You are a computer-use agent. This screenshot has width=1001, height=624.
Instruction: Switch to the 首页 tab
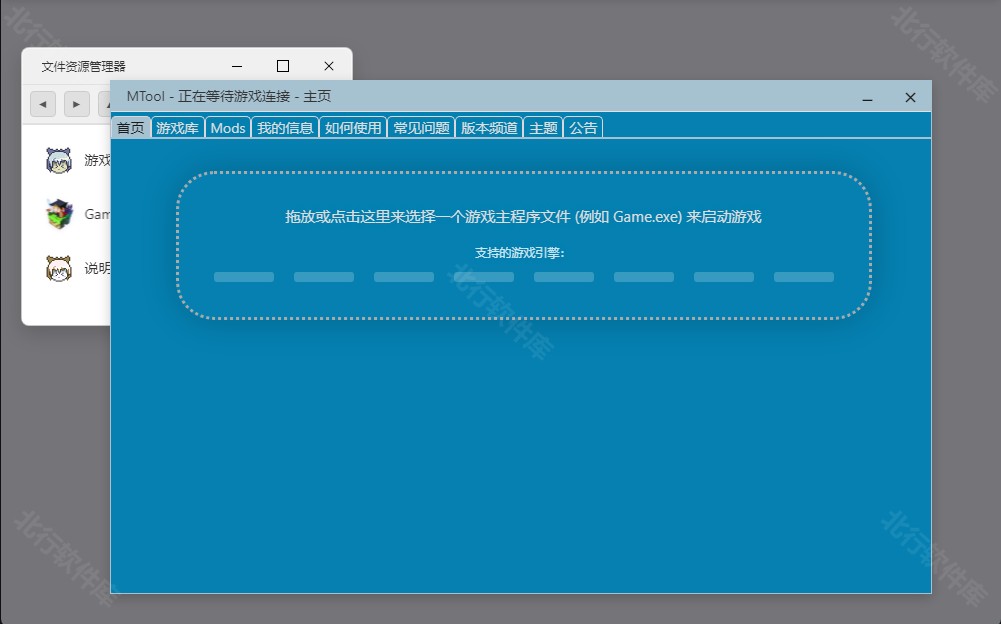pos(130,128)
